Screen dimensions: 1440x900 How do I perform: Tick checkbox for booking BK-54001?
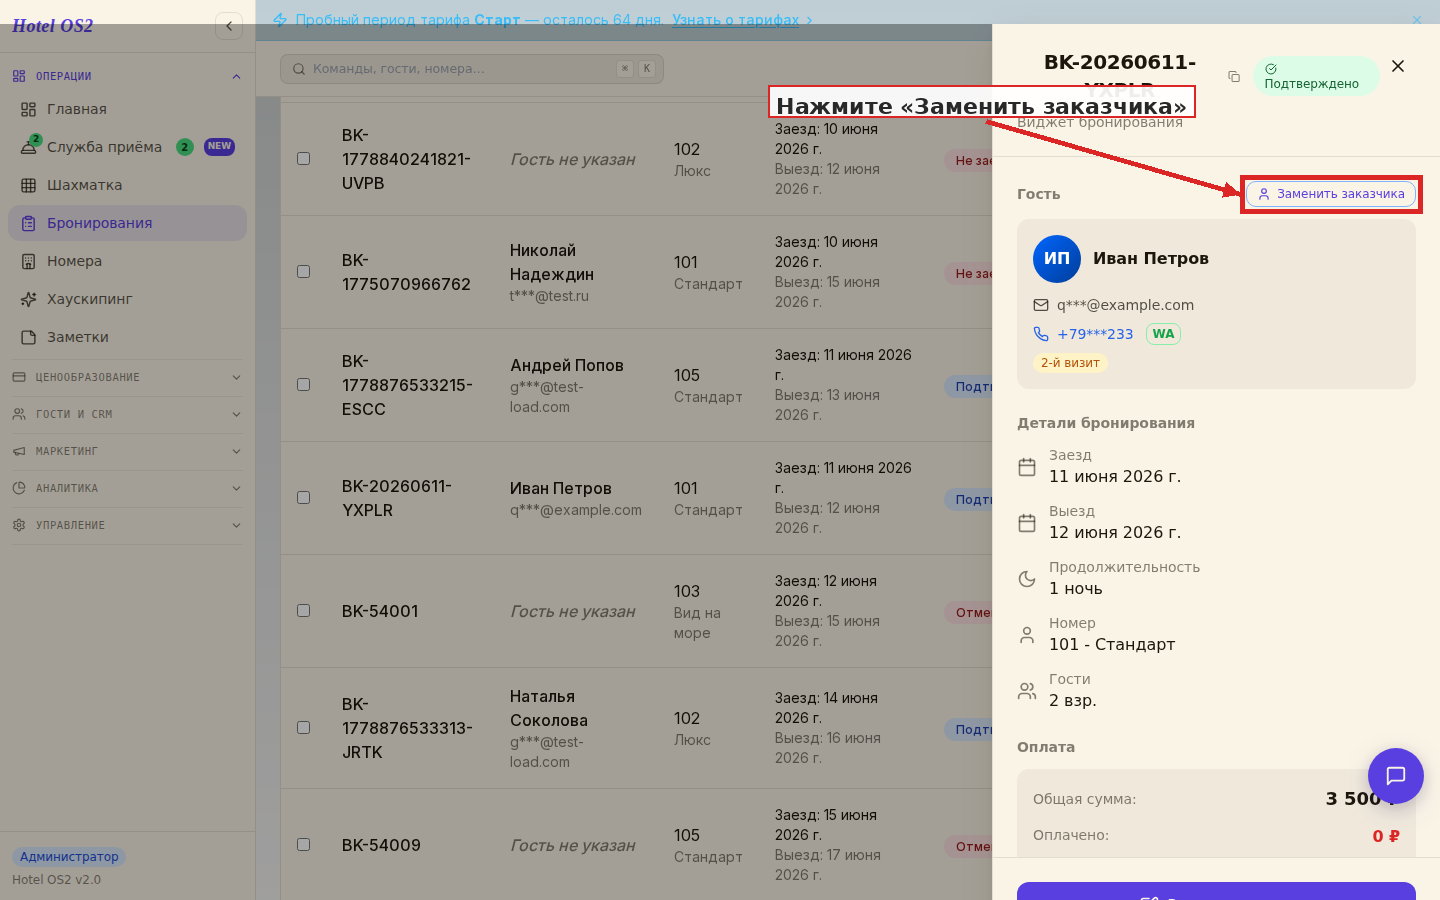(x=304, y=611)
